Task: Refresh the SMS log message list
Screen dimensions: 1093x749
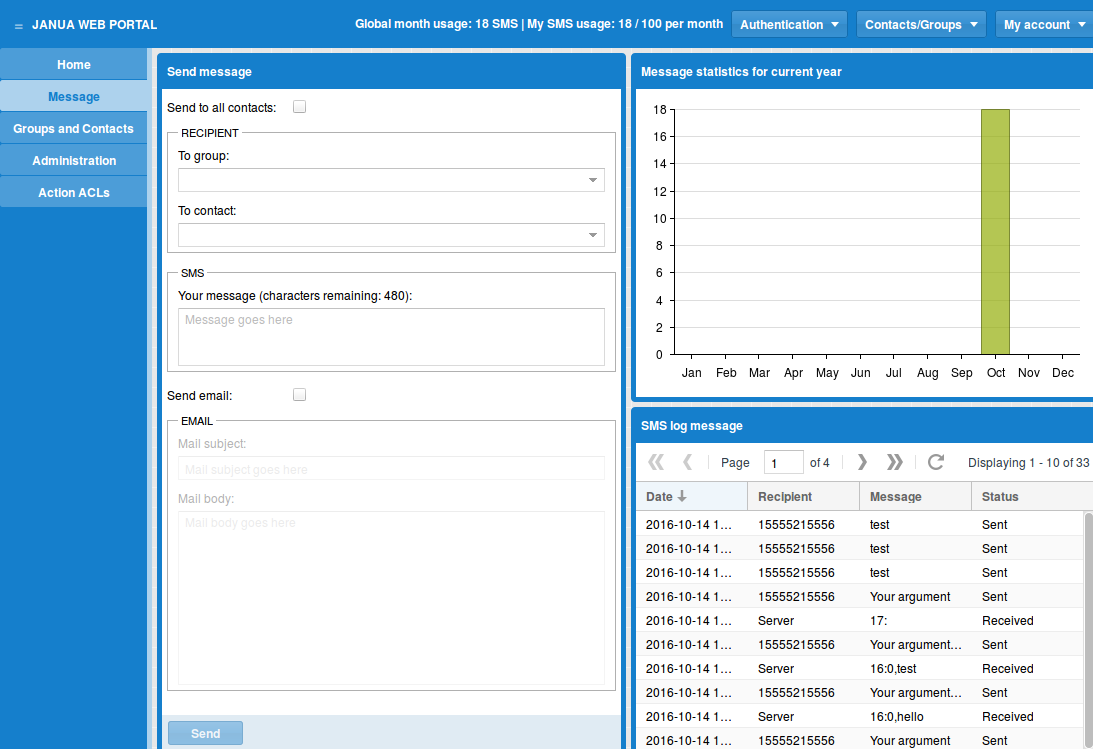Action: tap(935, 462)
